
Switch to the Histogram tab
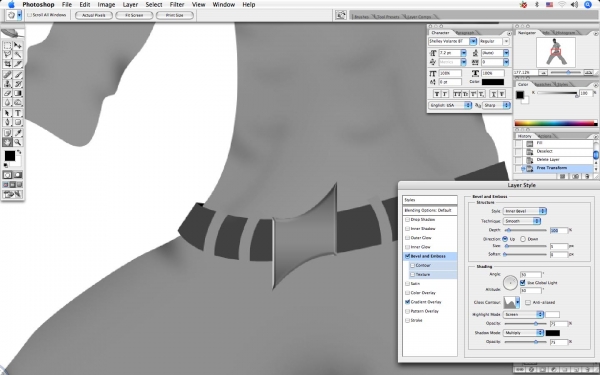pos(565,33)
